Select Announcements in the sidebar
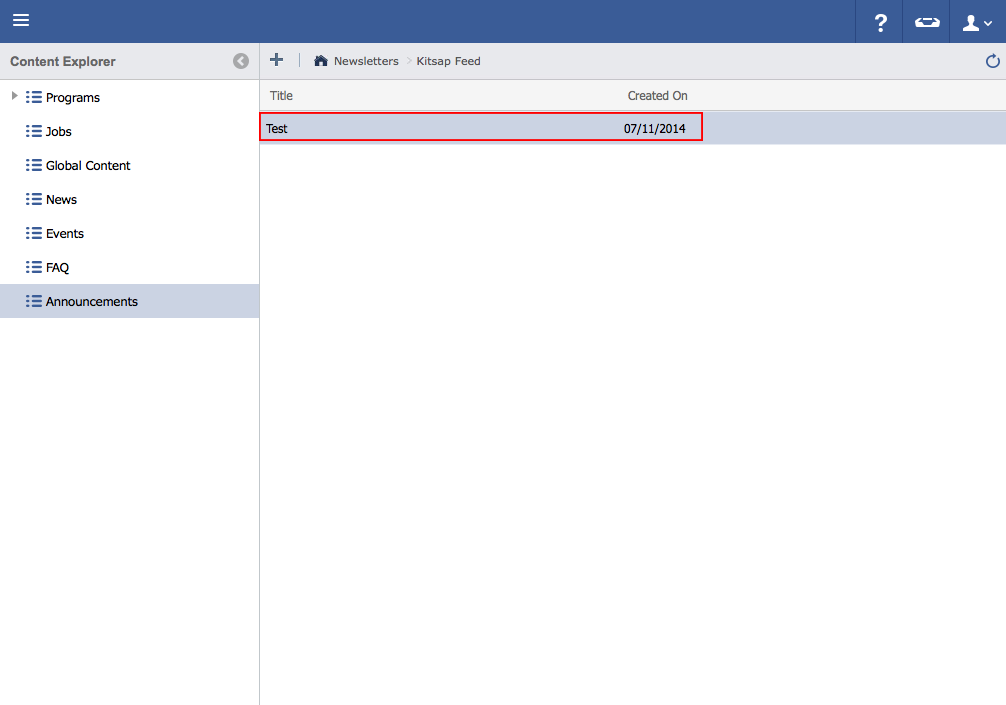This screenshot has width=1006, height=705. (x=91, y=302)
